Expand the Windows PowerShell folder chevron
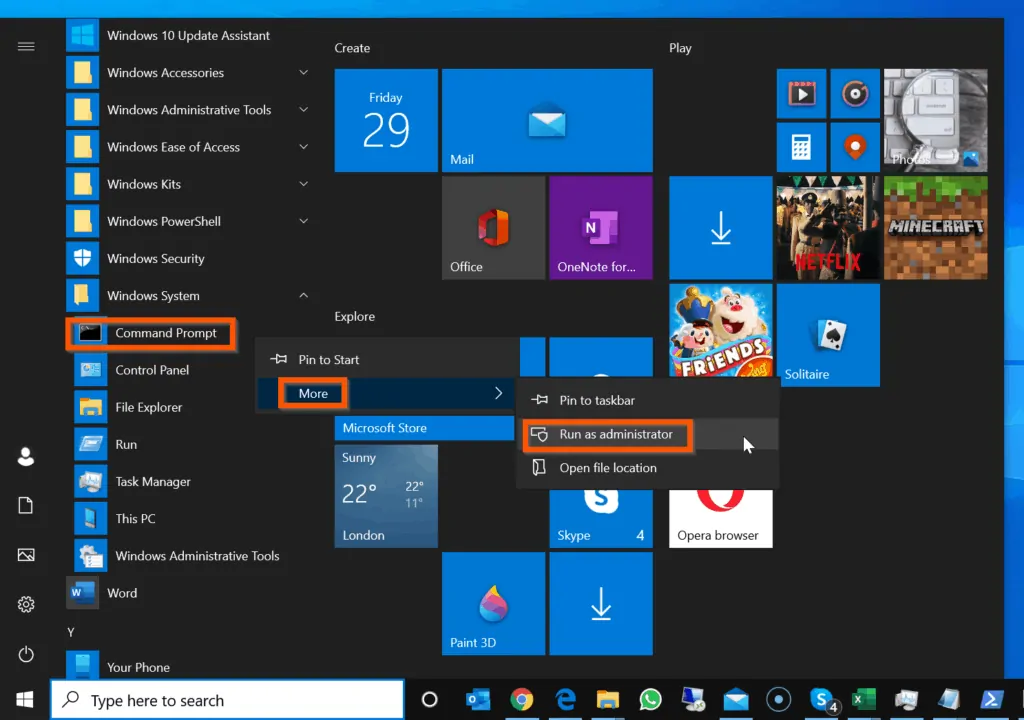Image resolution: width=1024 pixels, height=720 pixels. pyautogui.click(x=304, y=221)
